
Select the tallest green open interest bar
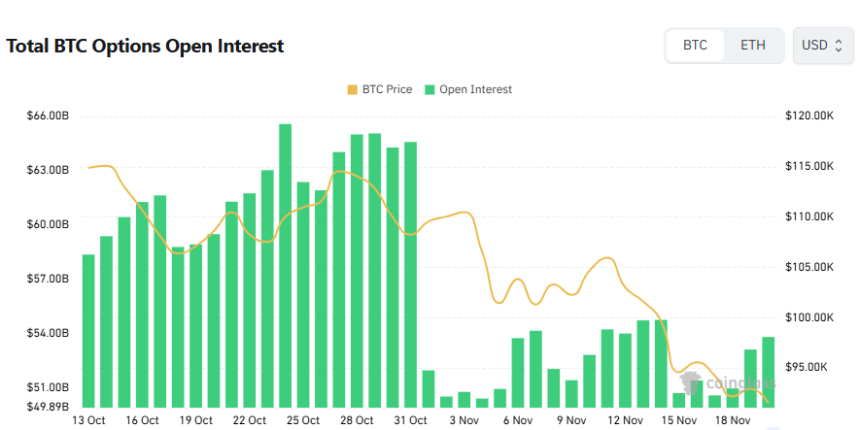point(285,265)
